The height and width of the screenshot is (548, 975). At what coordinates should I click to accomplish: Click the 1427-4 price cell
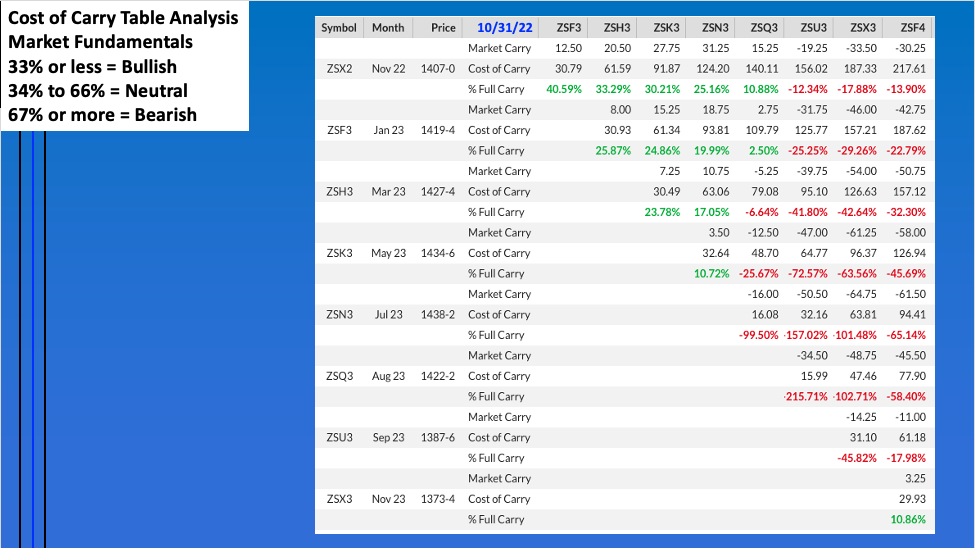438,192
